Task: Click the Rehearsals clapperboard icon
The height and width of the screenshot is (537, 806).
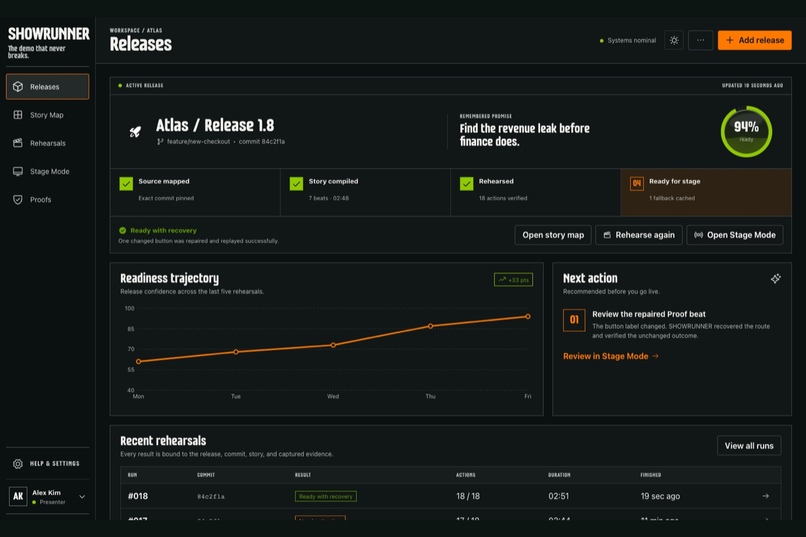Action: (18, 143)
